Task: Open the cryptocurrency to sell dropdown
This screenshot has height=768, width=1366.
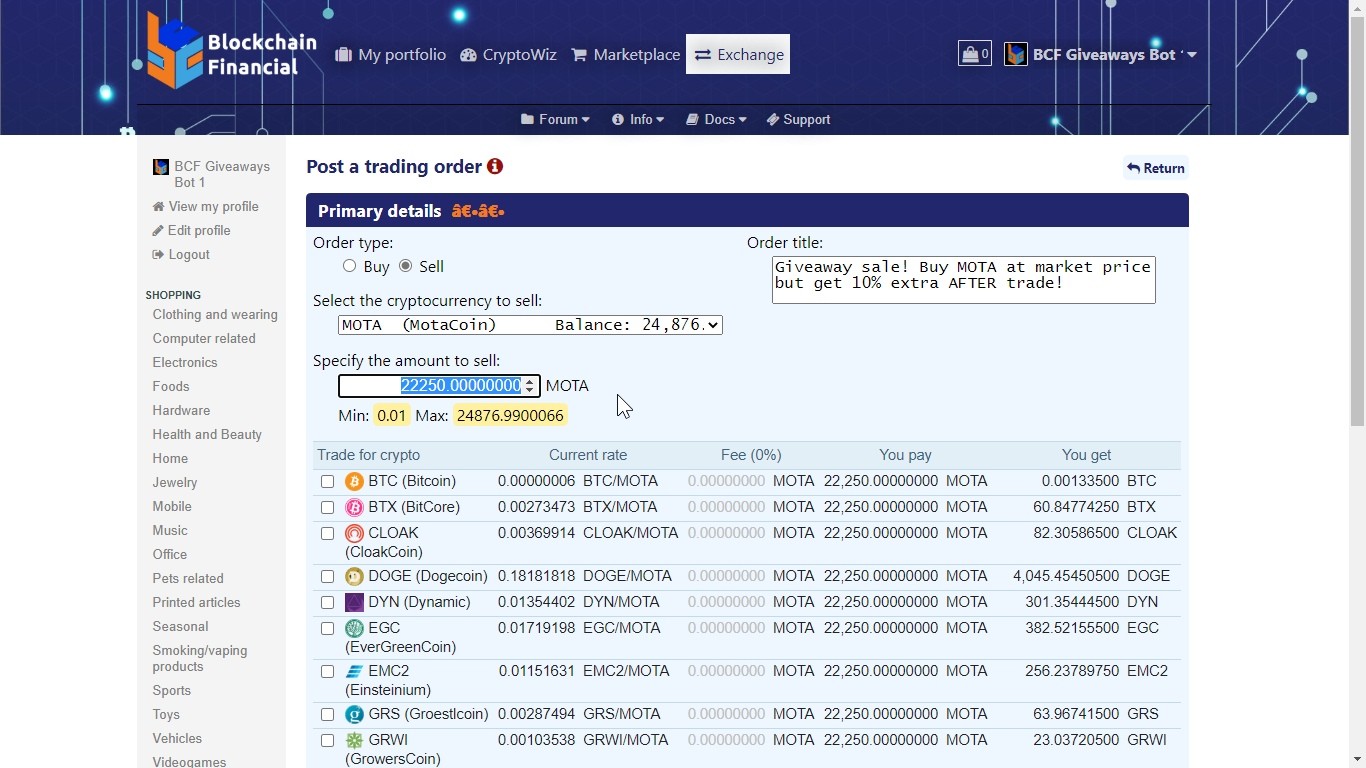Action: 530,325
